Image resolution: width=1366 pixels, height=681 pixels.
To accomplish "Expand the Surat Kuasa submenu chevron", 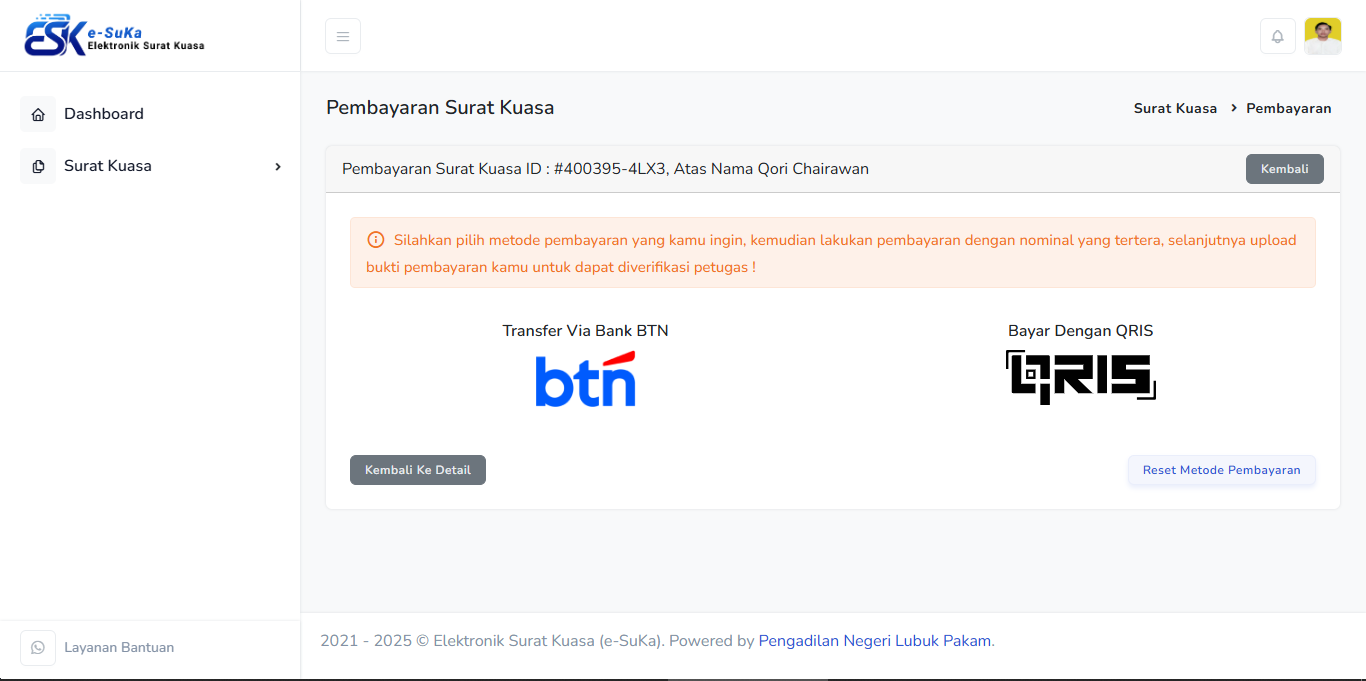I will (x=278, y=166).
